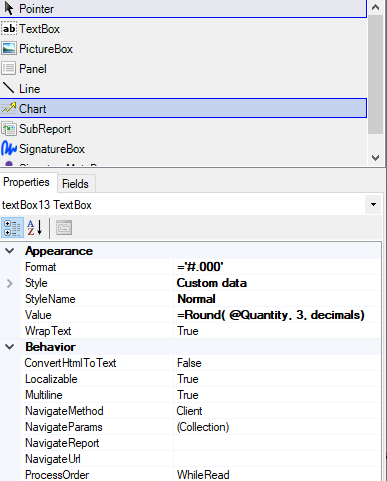Image resolution: width=387 pixels, height=481 pixels.
Task: Select the Value property label
Action: coord(38,315)
